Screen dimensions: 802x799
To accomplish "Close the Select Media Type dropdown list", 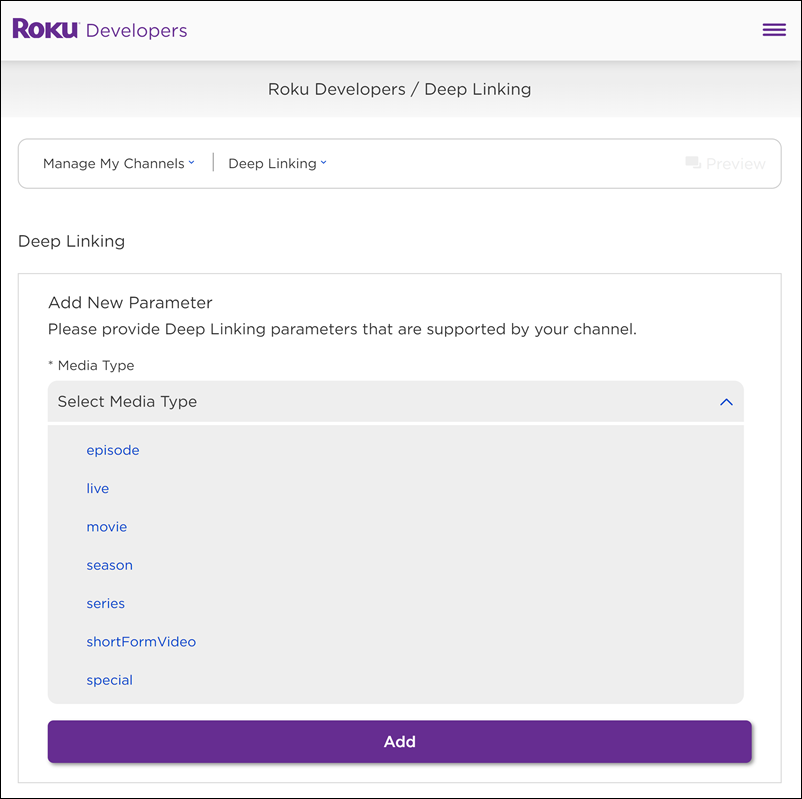I will (727, 401).
